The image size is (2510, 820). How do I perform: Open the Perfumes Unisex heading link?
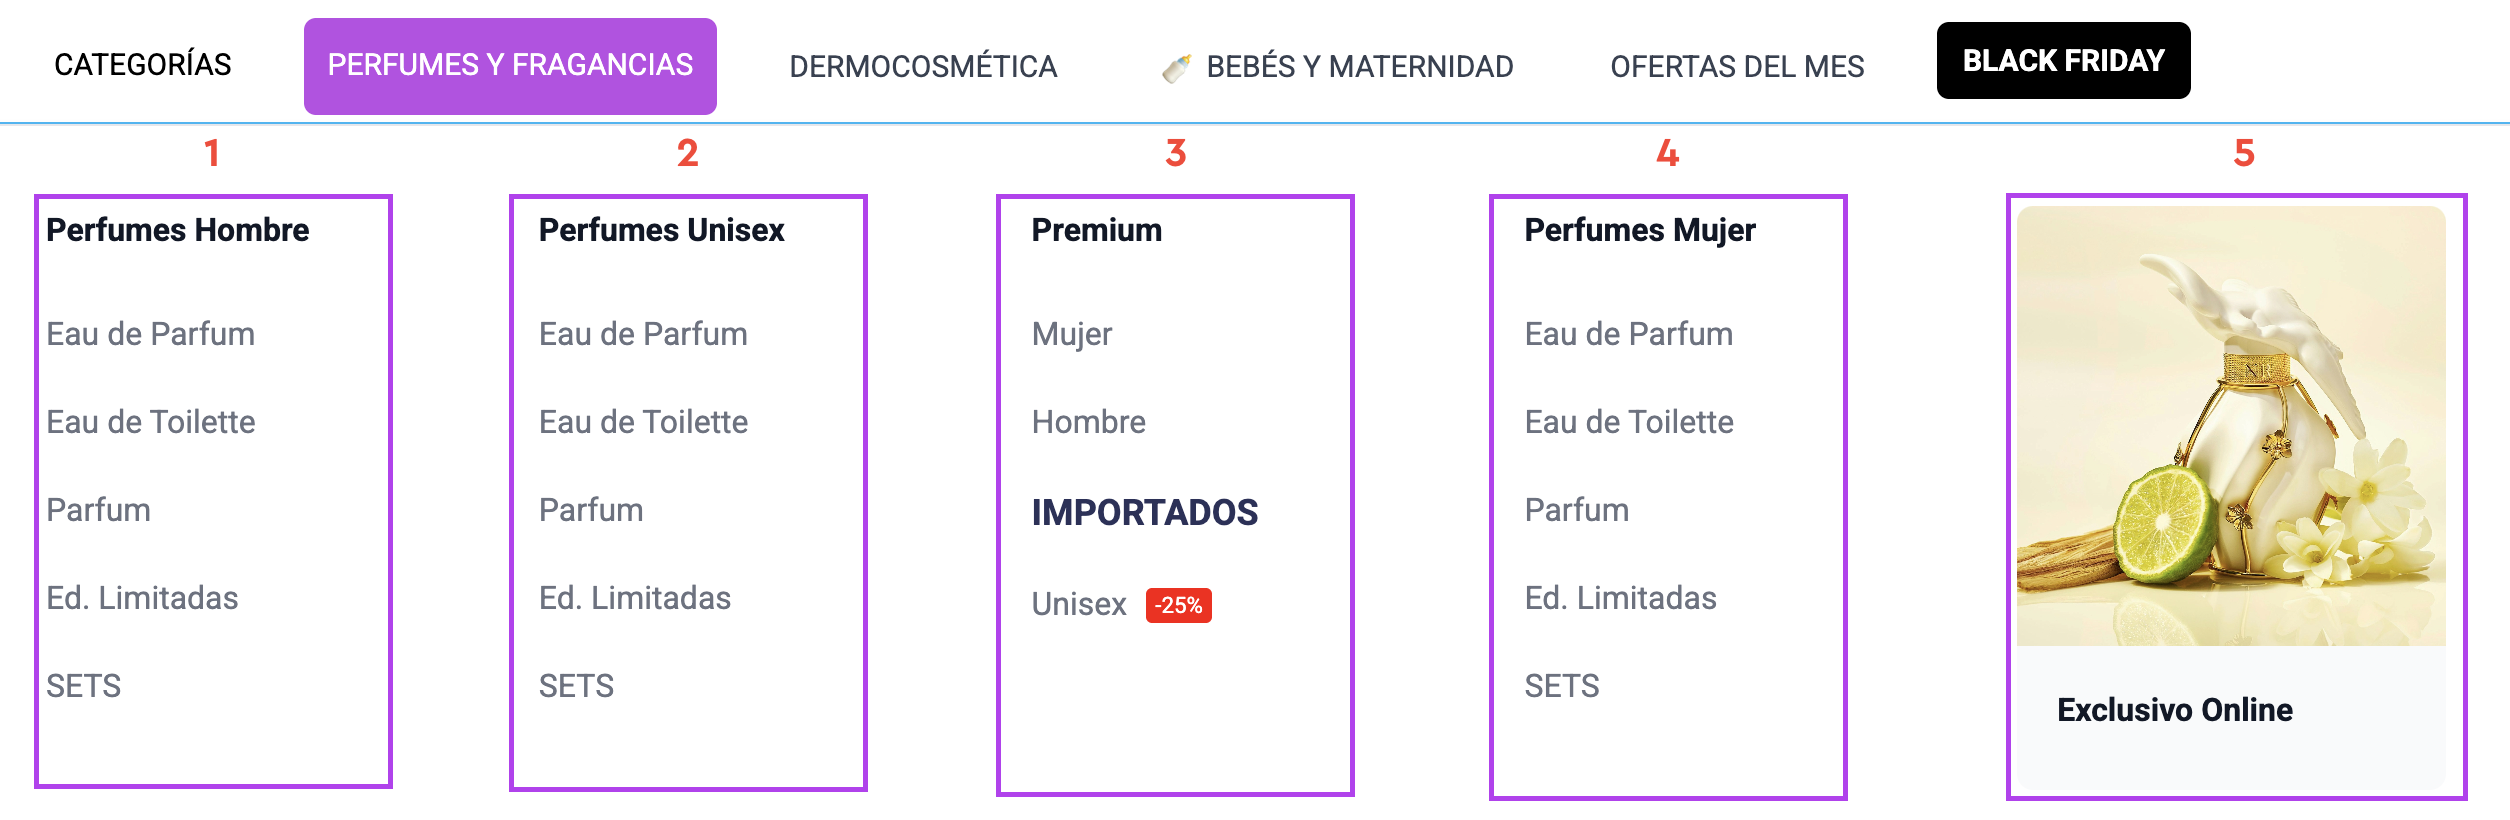coord(661,230)
